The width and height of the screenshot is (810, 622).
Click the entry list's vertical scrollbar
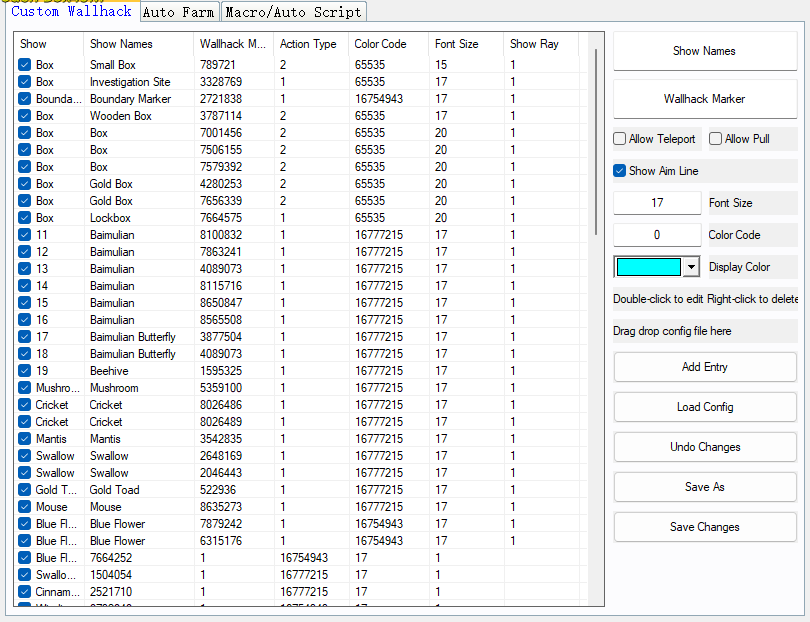pos(596,140)
